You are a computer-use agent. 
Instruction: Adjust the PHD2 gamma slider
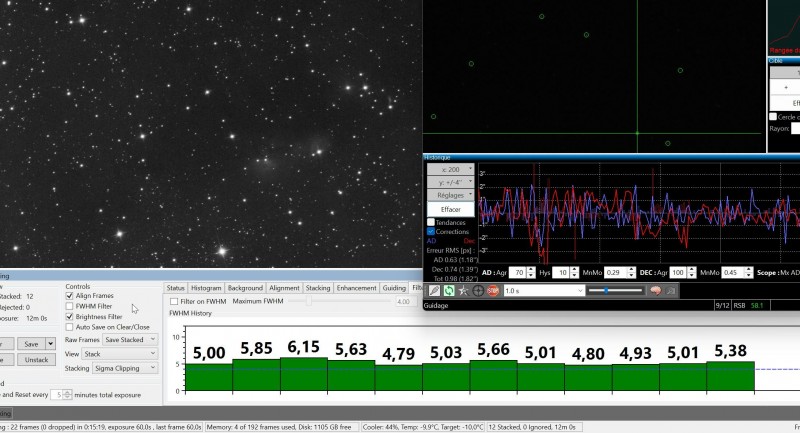[x=616, y=291]
